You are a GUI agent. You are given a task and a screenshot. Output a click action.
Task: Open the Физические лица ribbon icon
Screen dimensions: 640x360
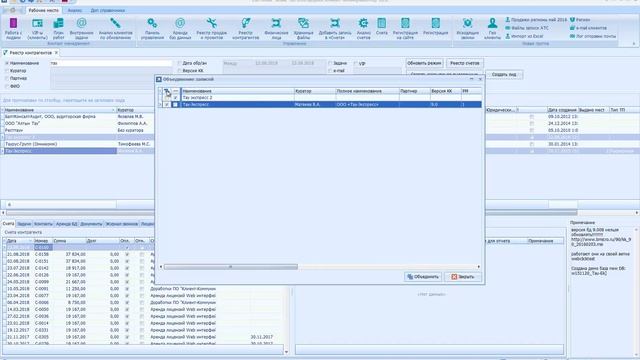(276, 28)
